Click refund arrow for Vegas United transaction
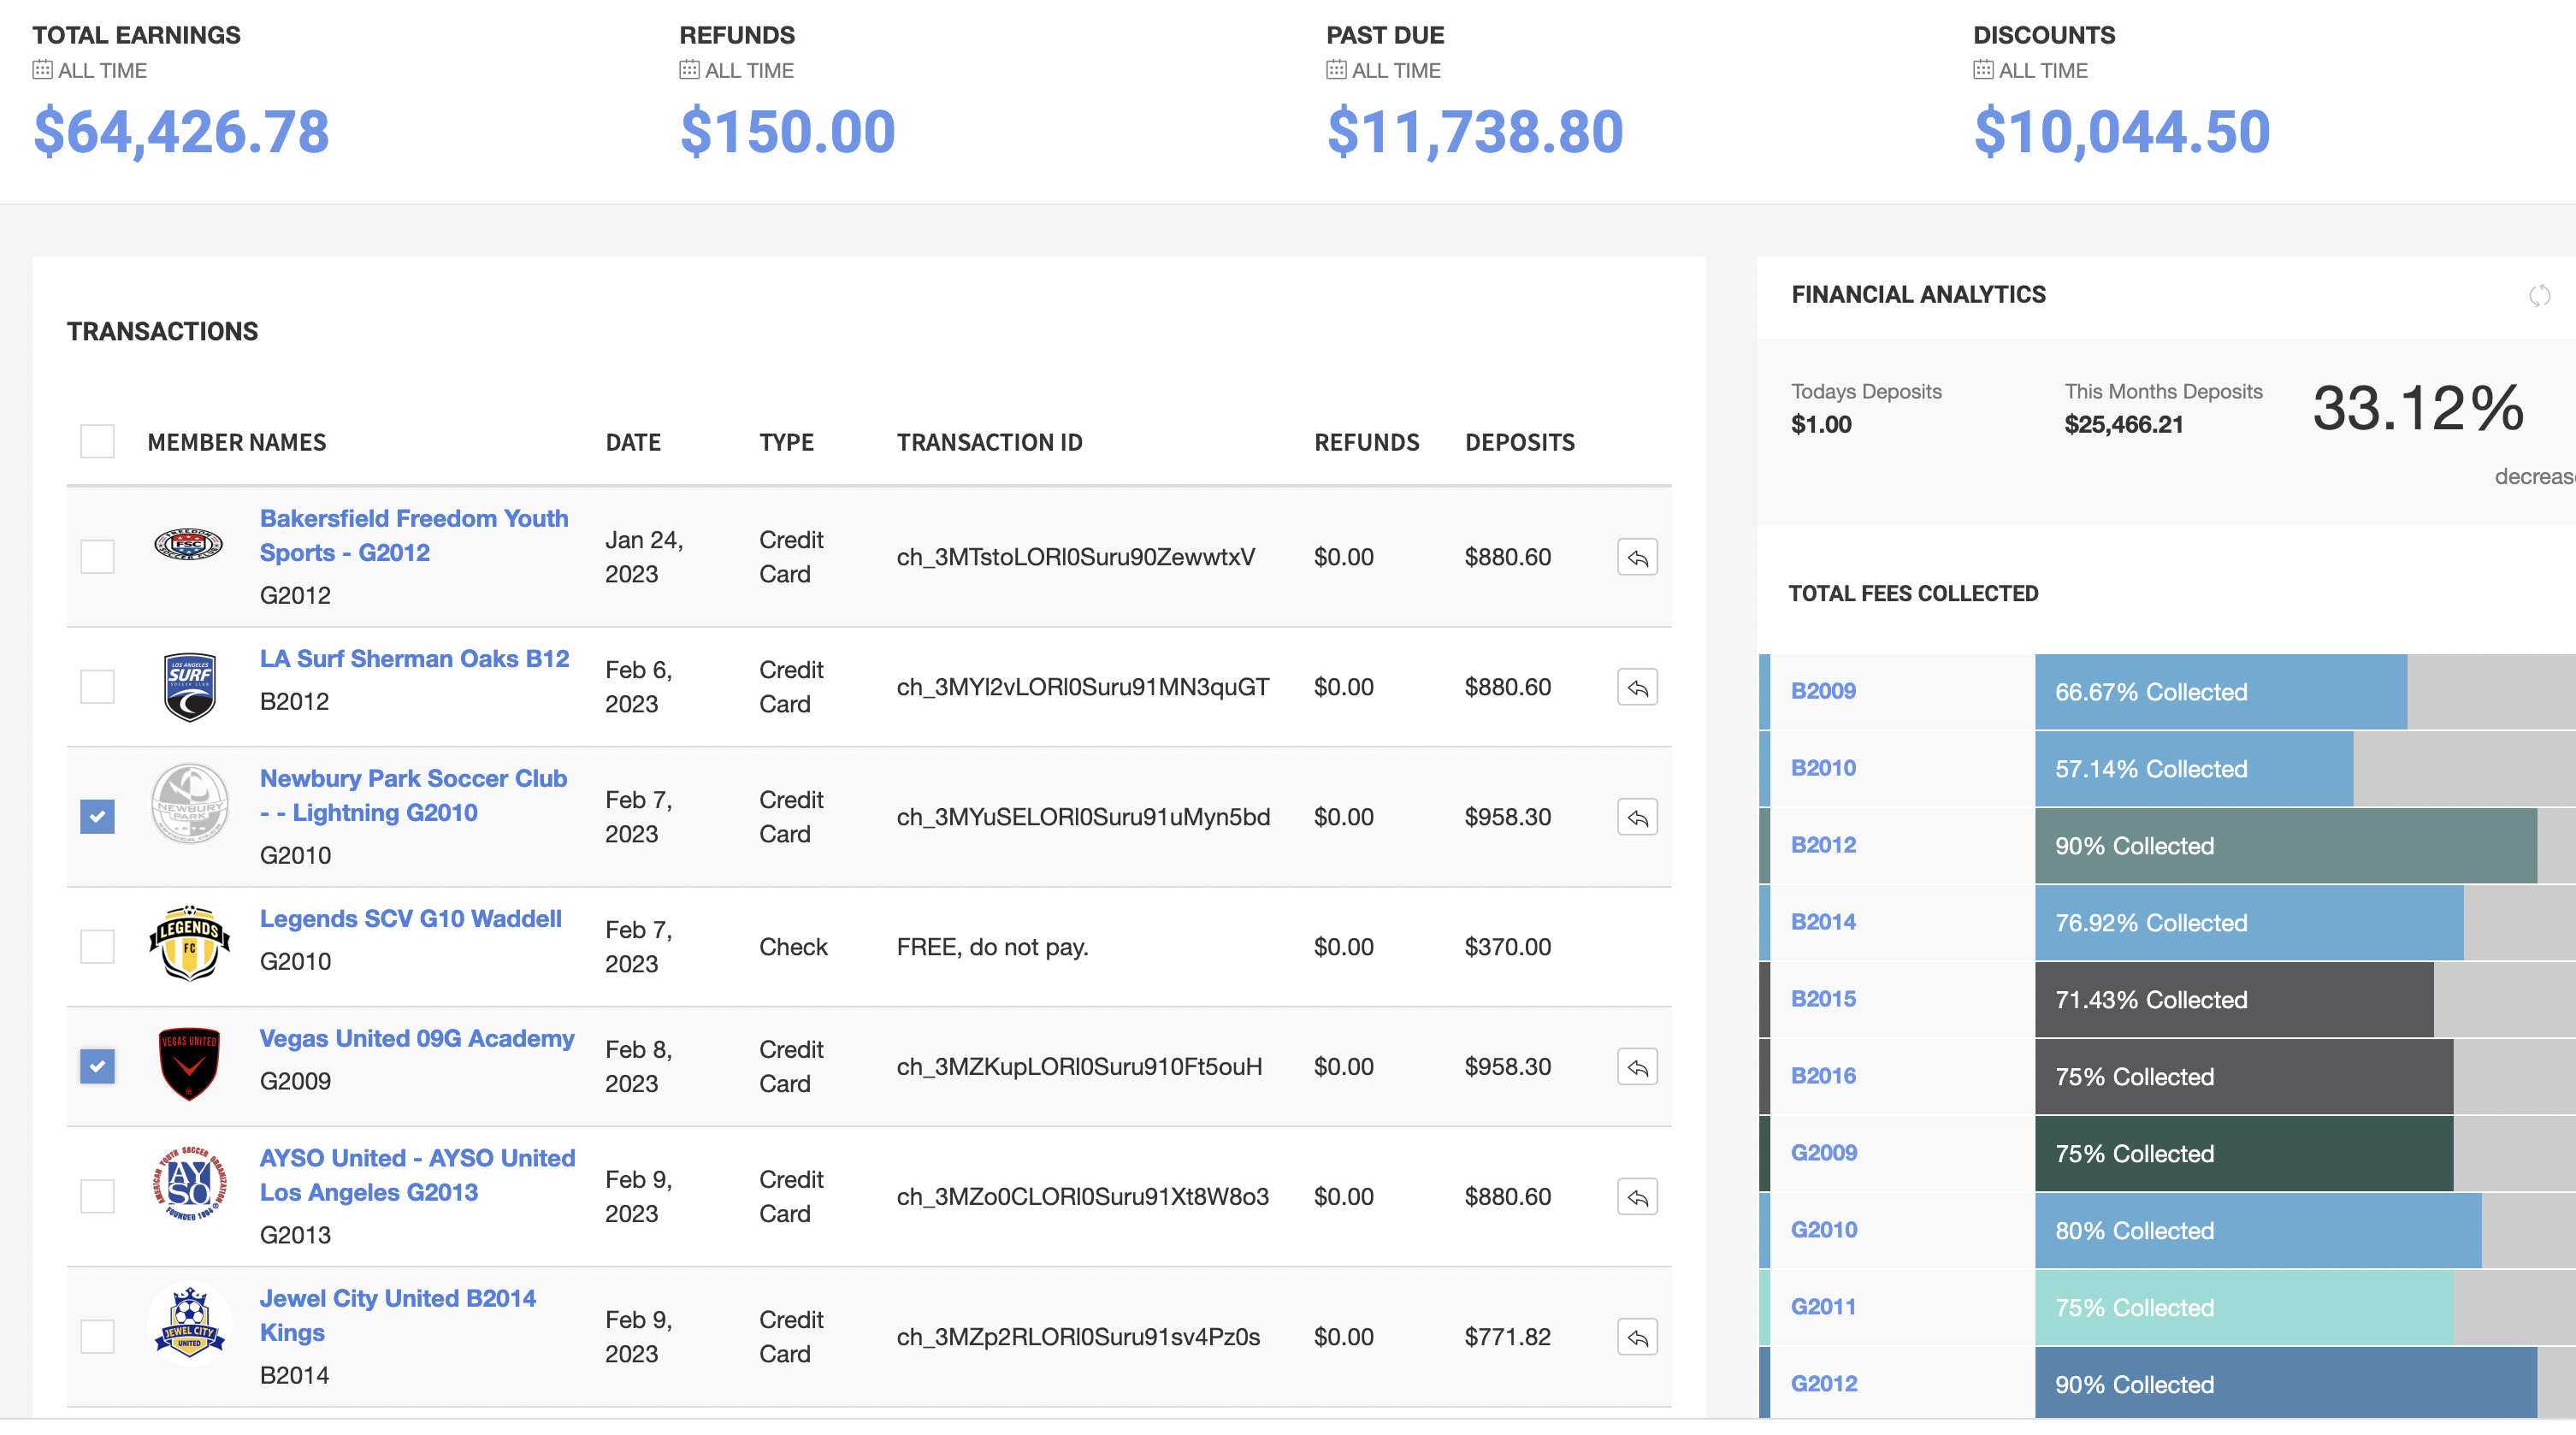 coord(1637,1067)
